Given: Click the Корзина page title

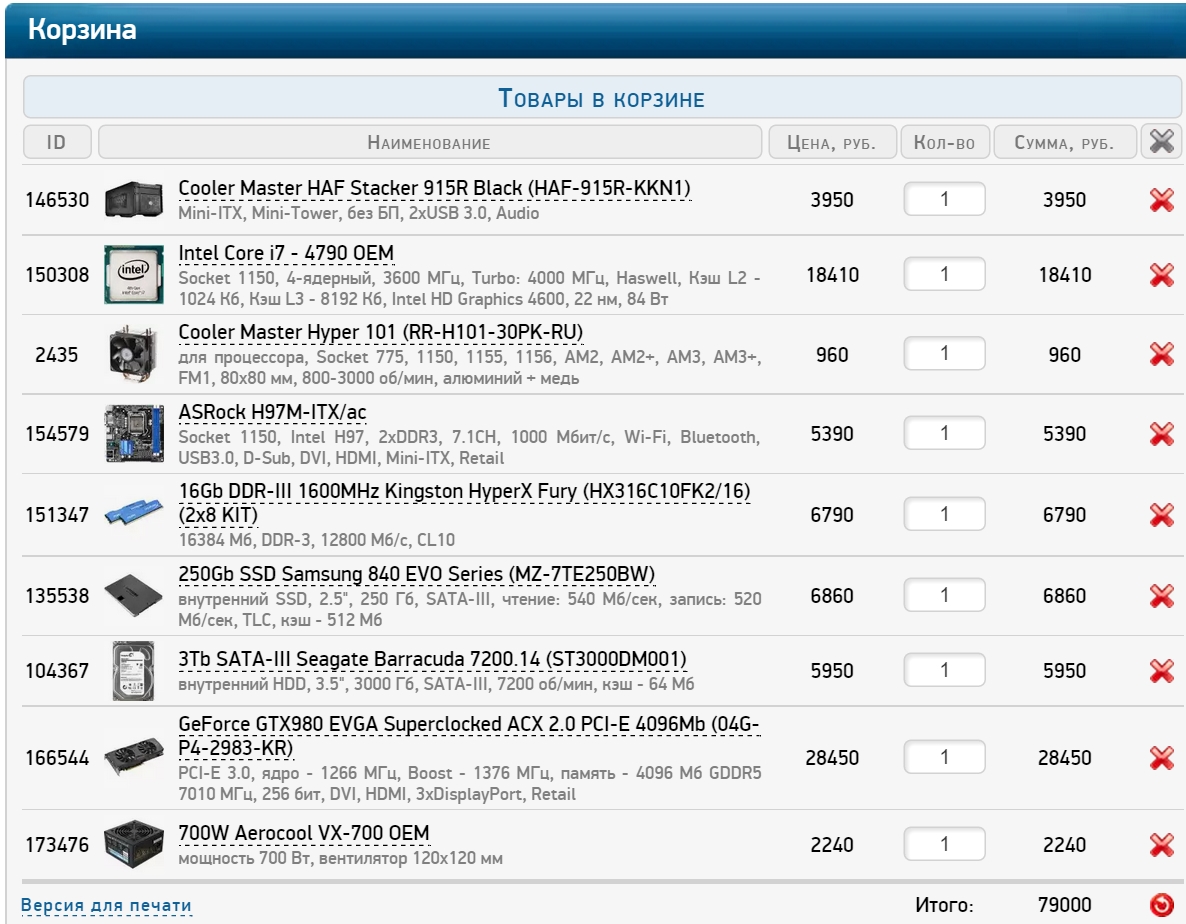Looking at the screenshot, I should point(82,29).
